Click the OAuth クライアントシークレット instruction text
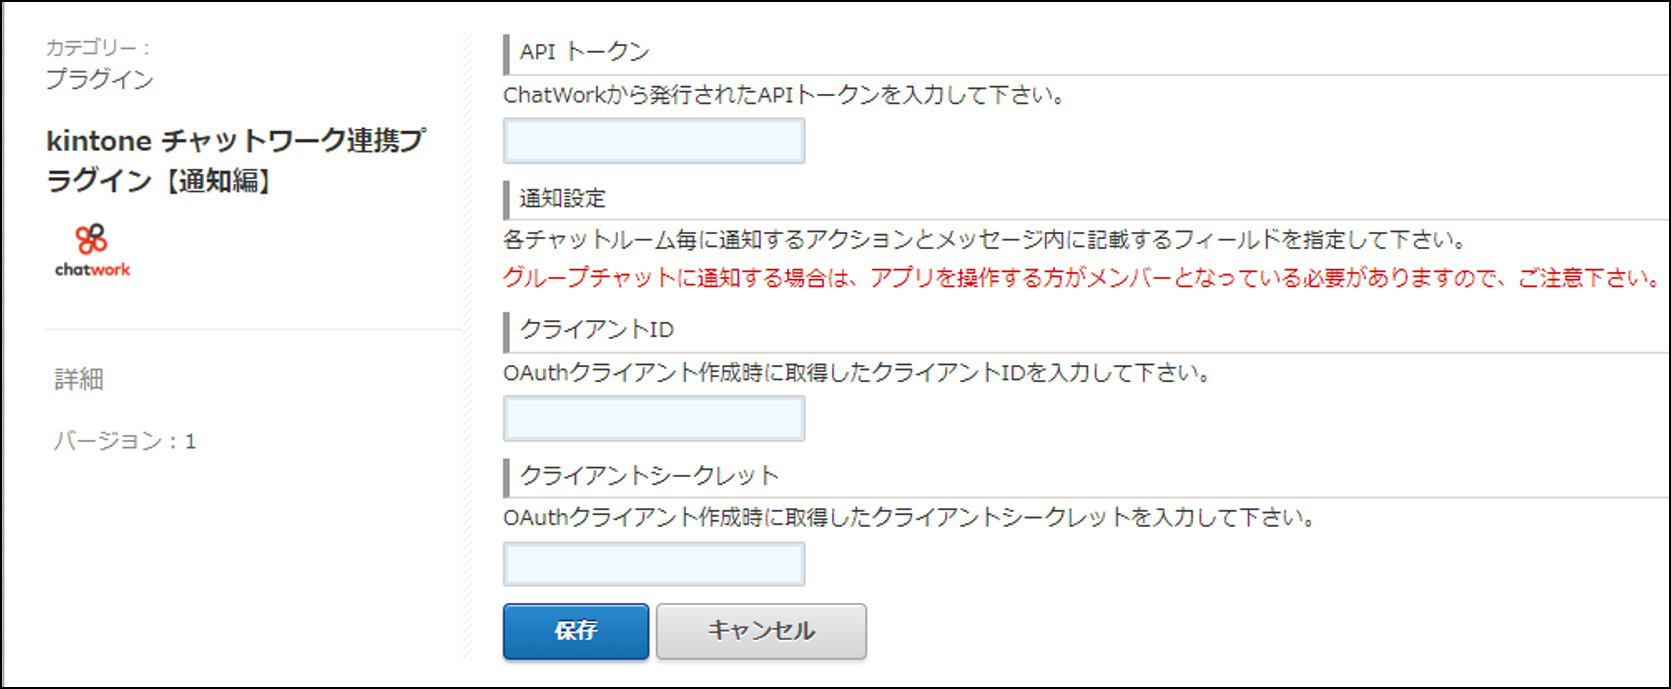 point(910,518)
